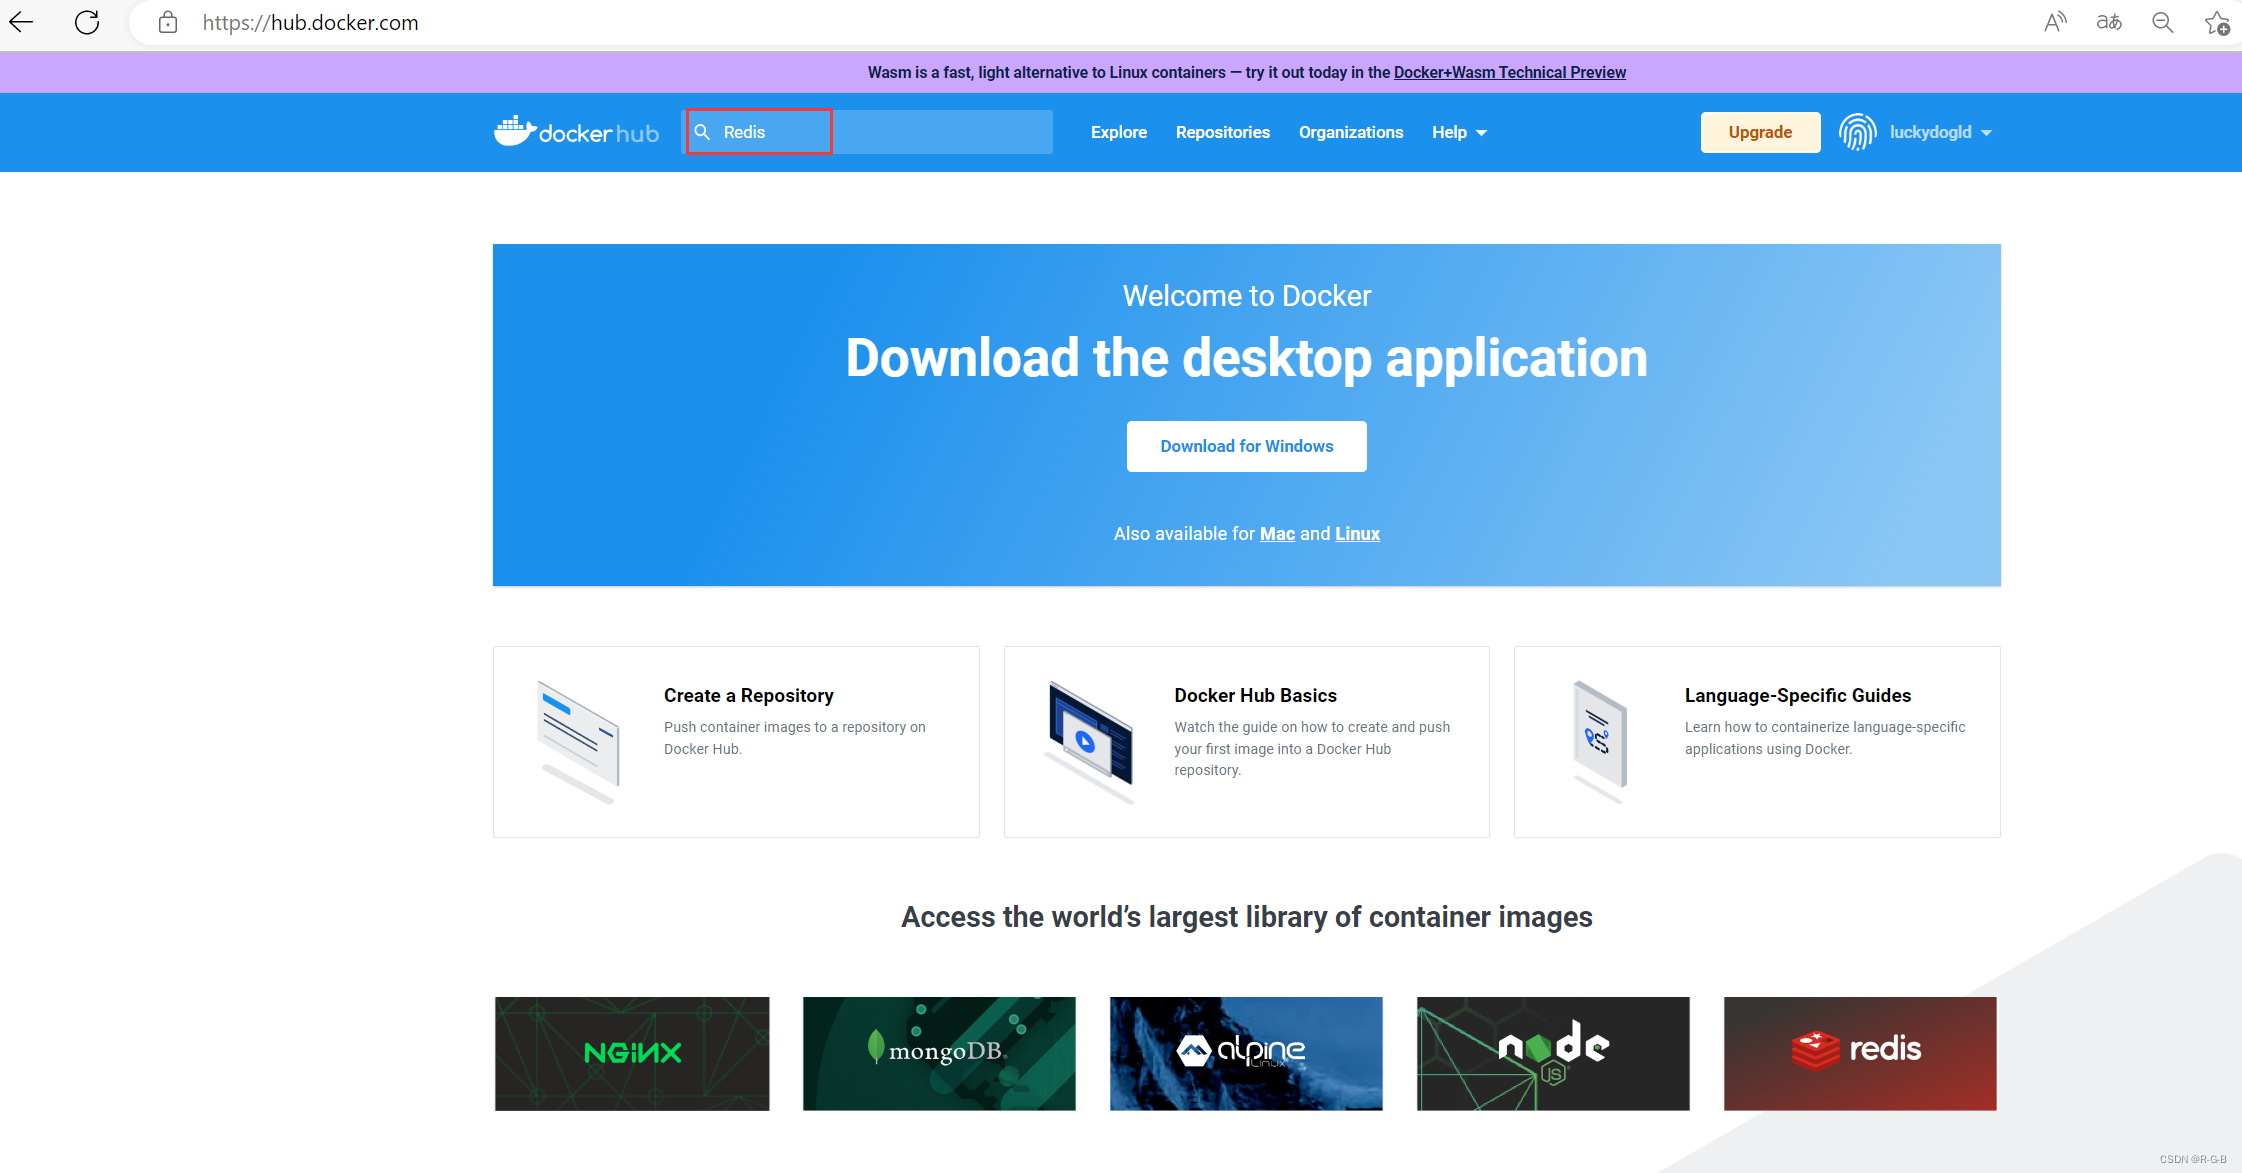Click the site lock icon in the address bar
Viewport: 2242px width, 1173px height.
[168, 22]
